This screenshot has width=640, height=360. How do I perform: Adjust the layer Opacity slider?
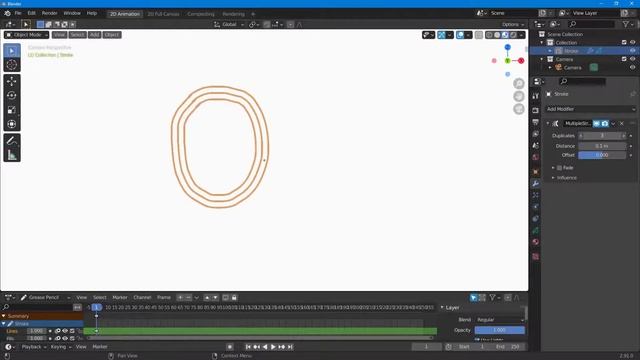[x=499, y=330]
